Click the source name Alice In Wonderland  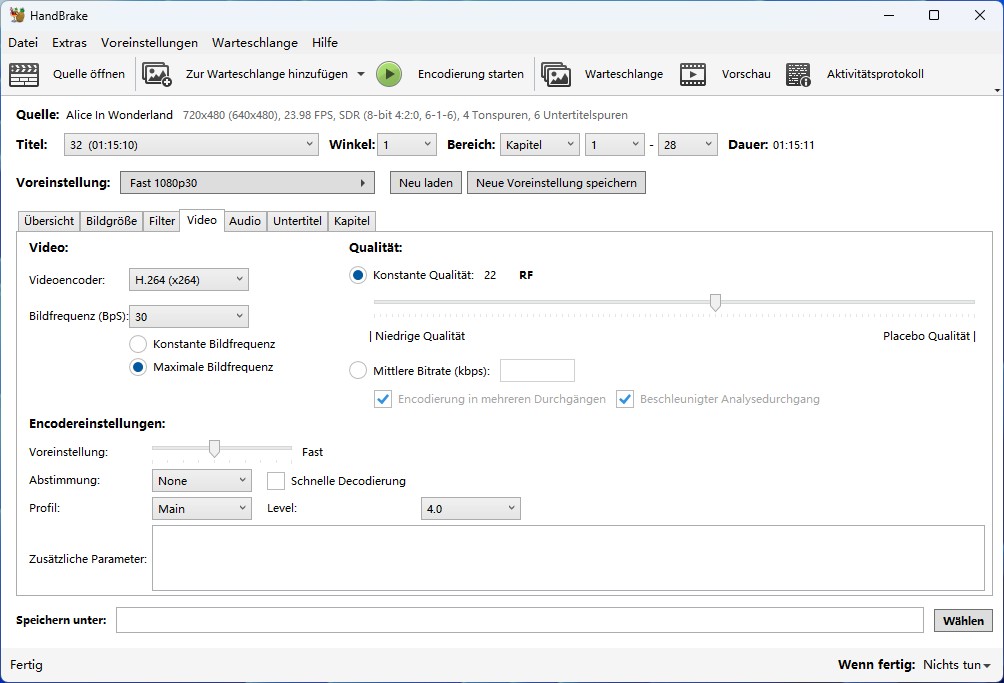[x=119, y=115]
